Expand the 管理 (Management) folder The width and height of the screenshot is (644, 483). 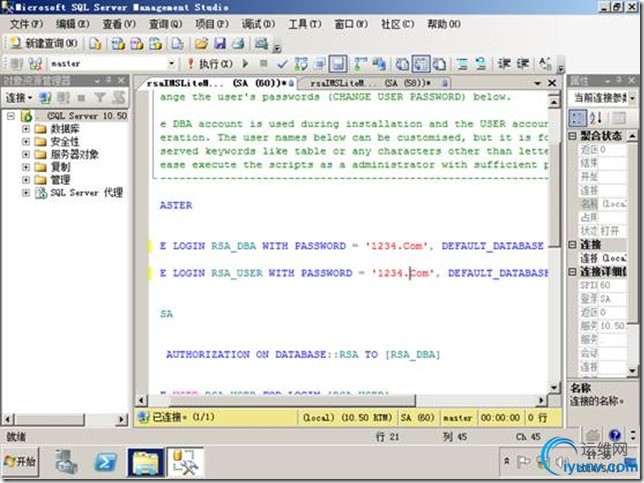(x=25, y=180)
